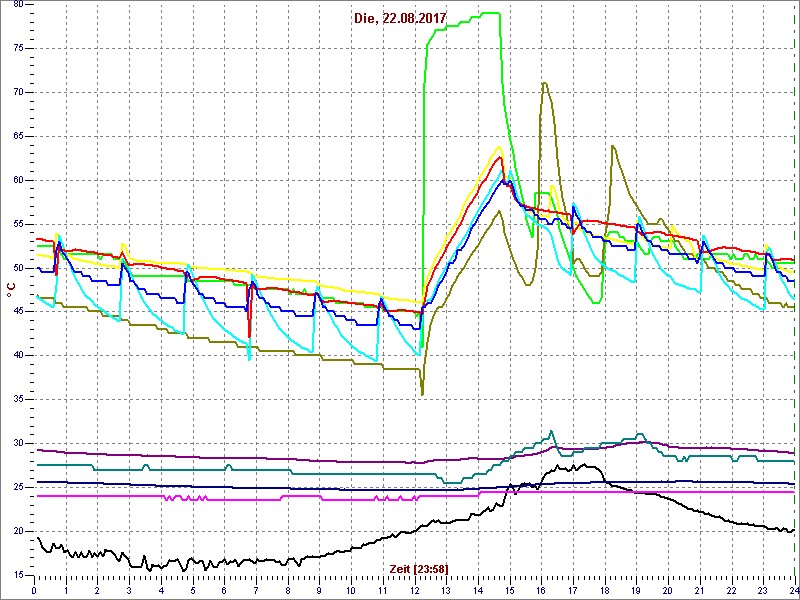The width and height of the screenshot is (800, 600).
Task: Select the 50 value on the temperature axis
Action: click(x=18, y=268)
